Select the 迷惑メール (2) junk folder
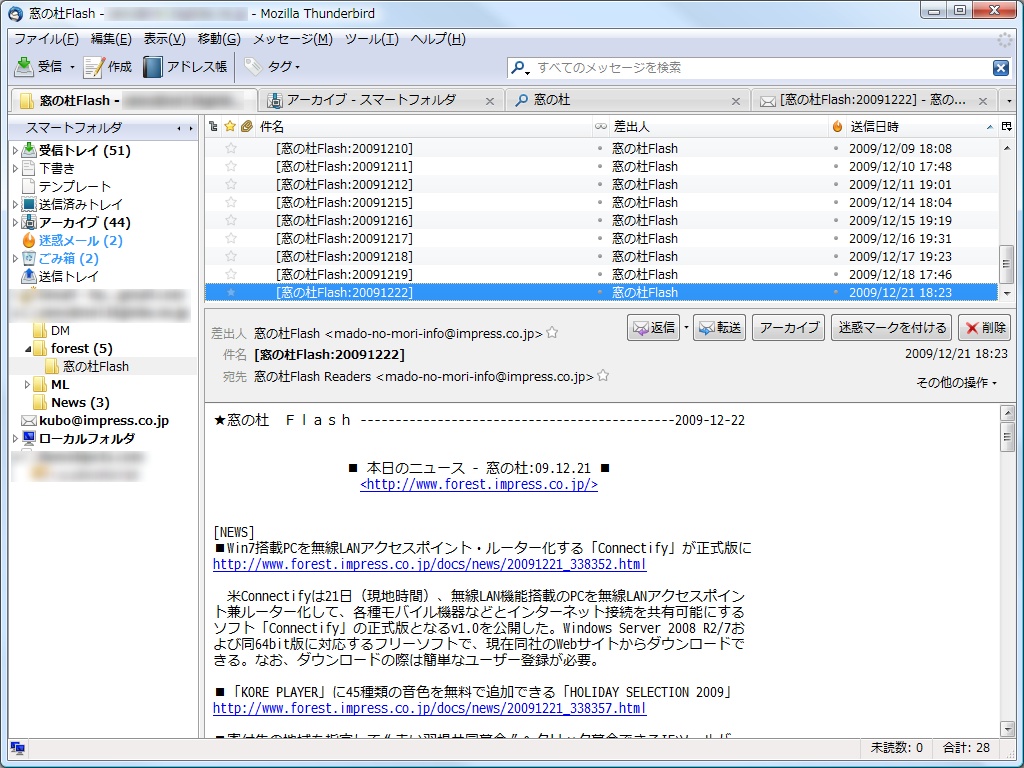The image size is (1024, 768). (x=72, y=240)
